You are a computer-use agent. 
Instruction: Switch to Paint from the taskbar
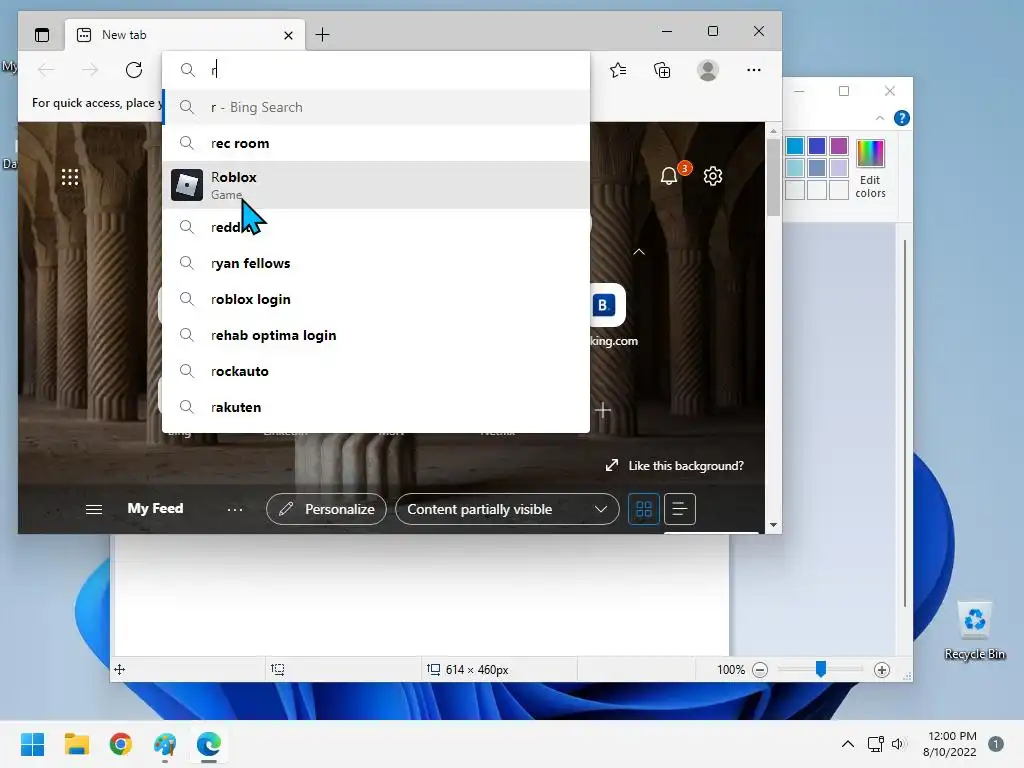[x=165, y=744]
